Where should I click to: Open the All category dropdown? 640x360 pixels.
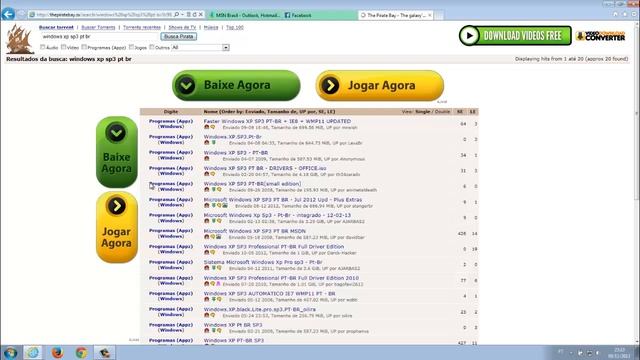200,47
